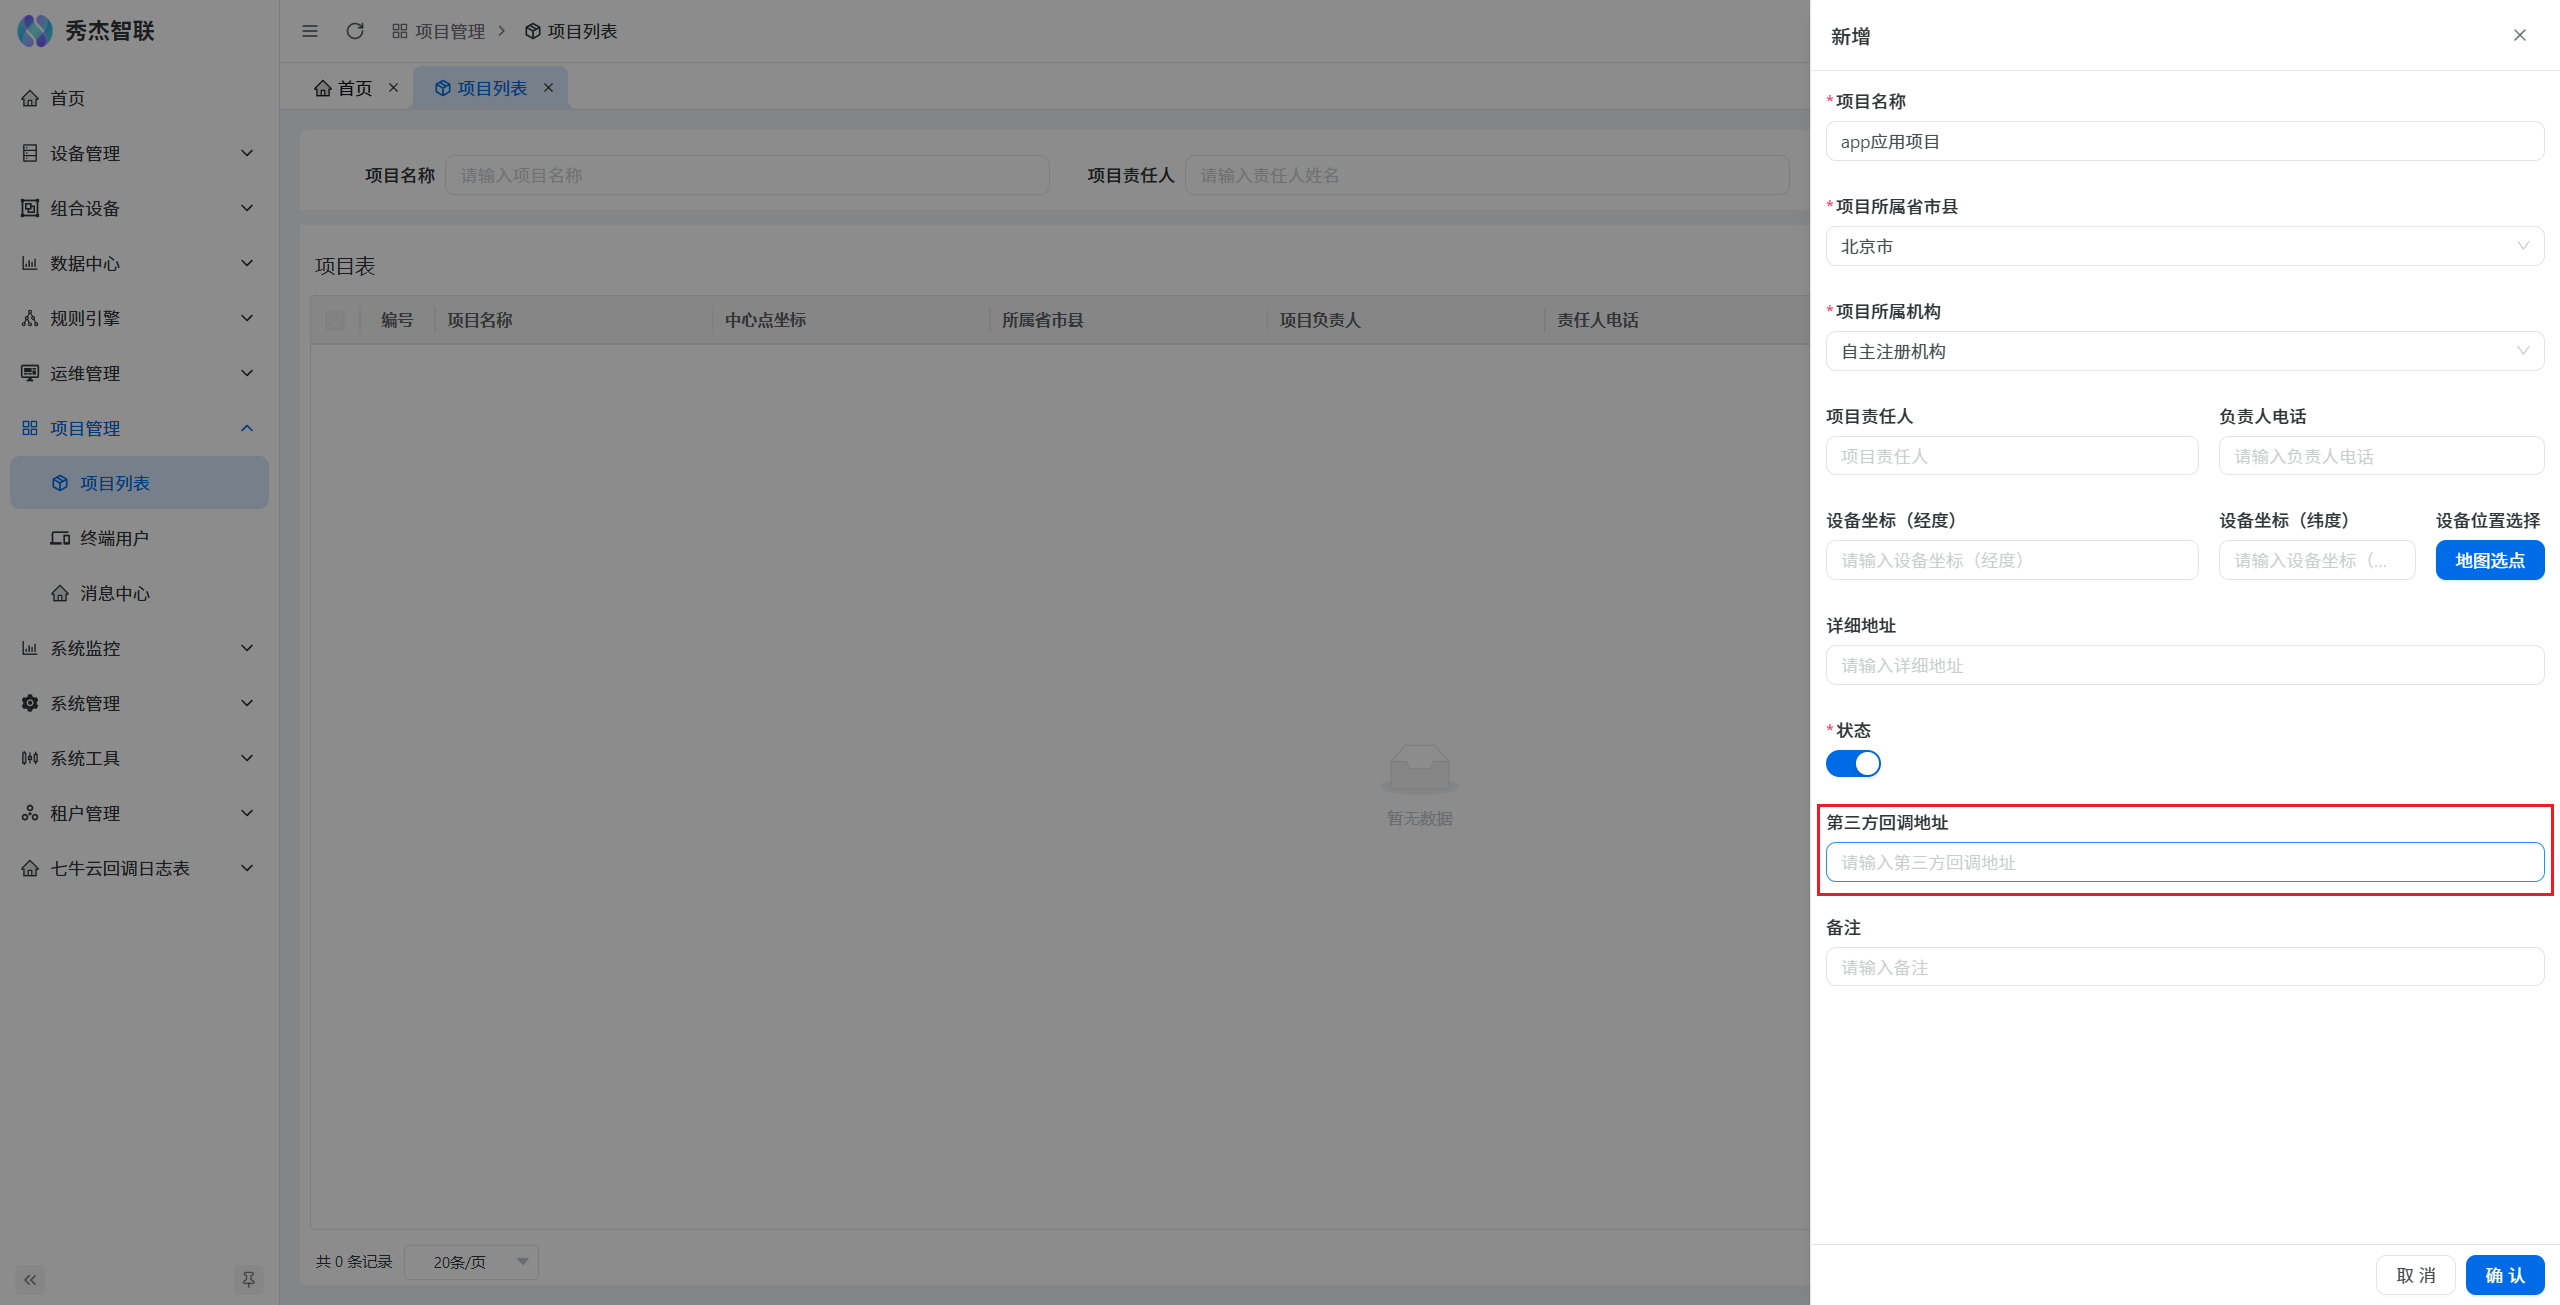The image size is (2560, 1305).
Task: Click the 确认 button
Action: click(x=2504, y=1275)
